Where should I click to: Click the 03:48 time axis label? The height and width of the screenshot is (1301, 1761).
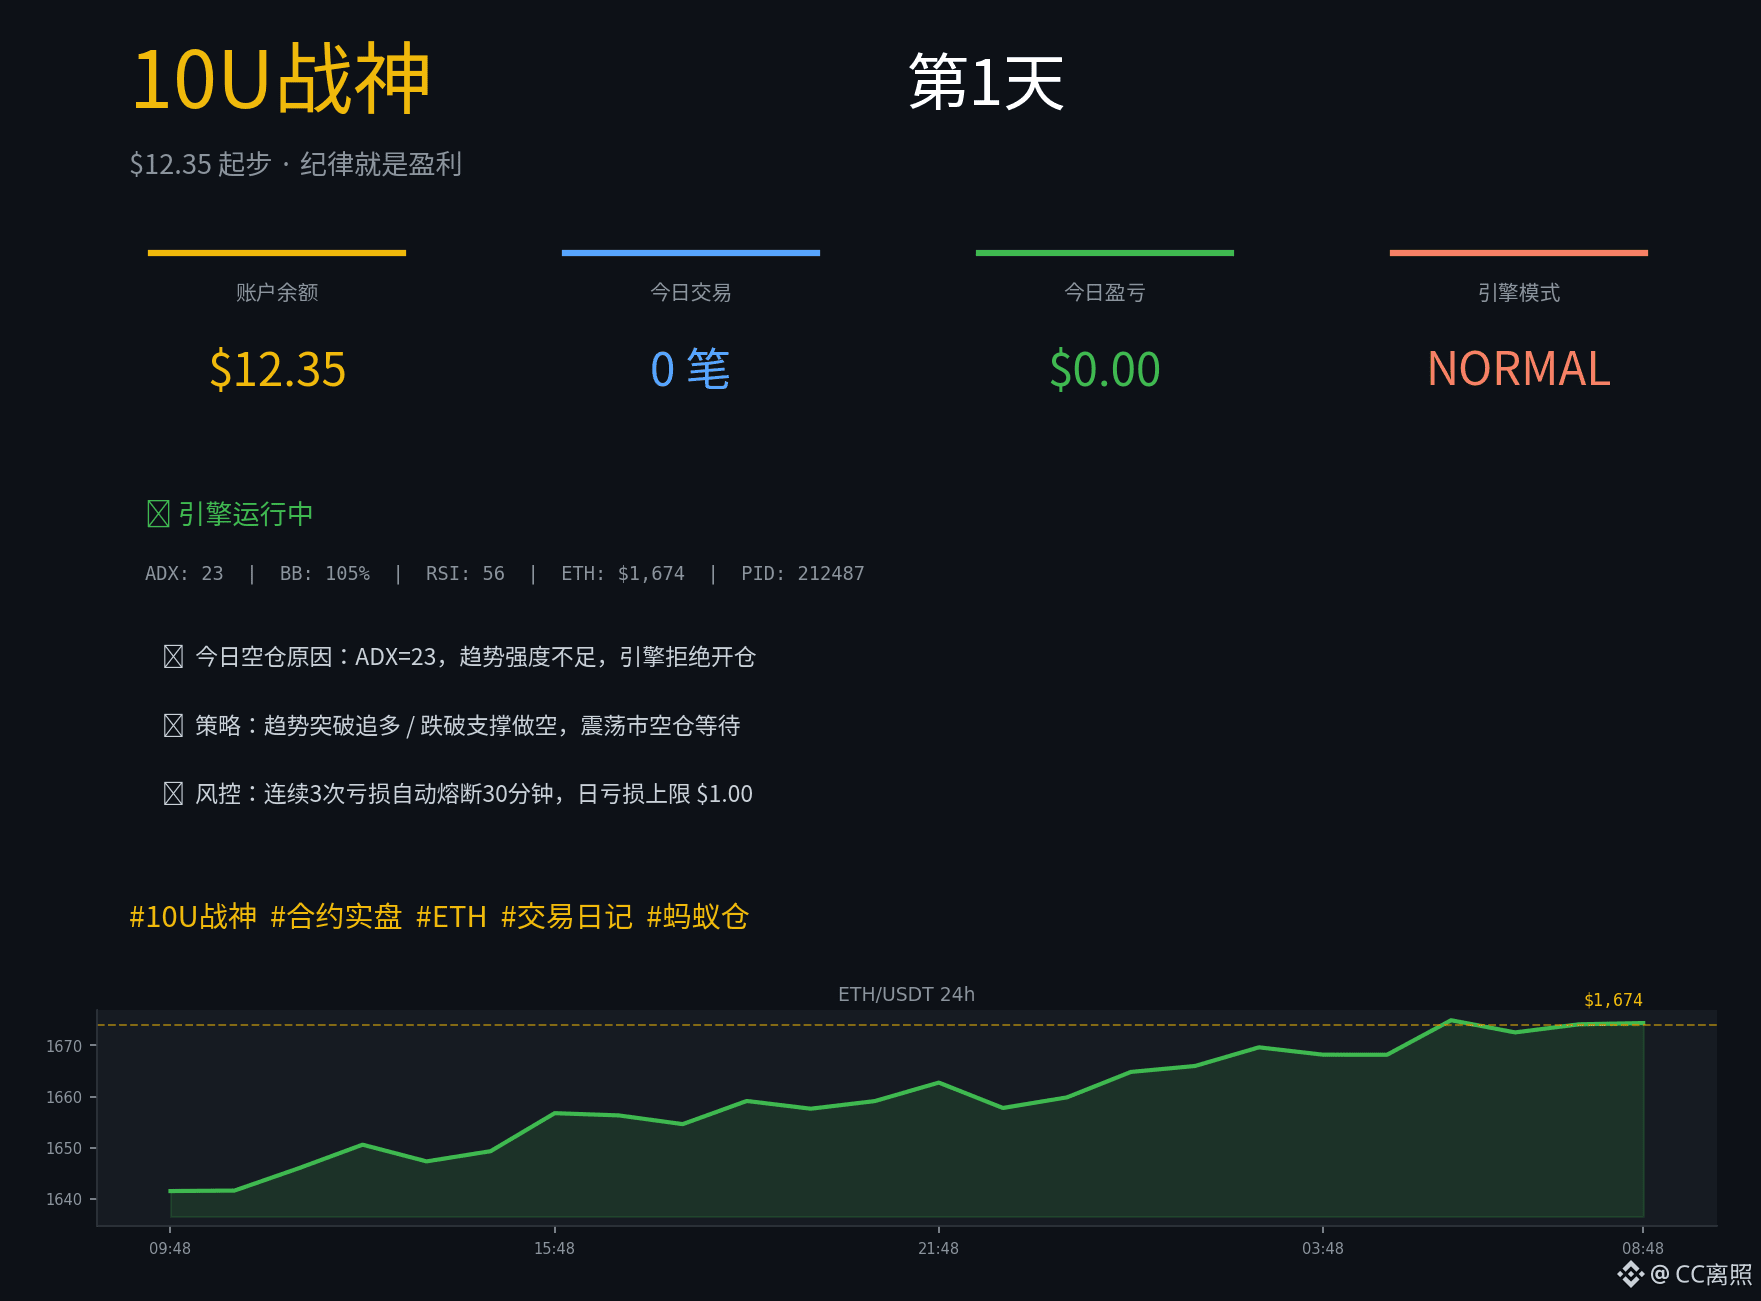[1323, 1248]
